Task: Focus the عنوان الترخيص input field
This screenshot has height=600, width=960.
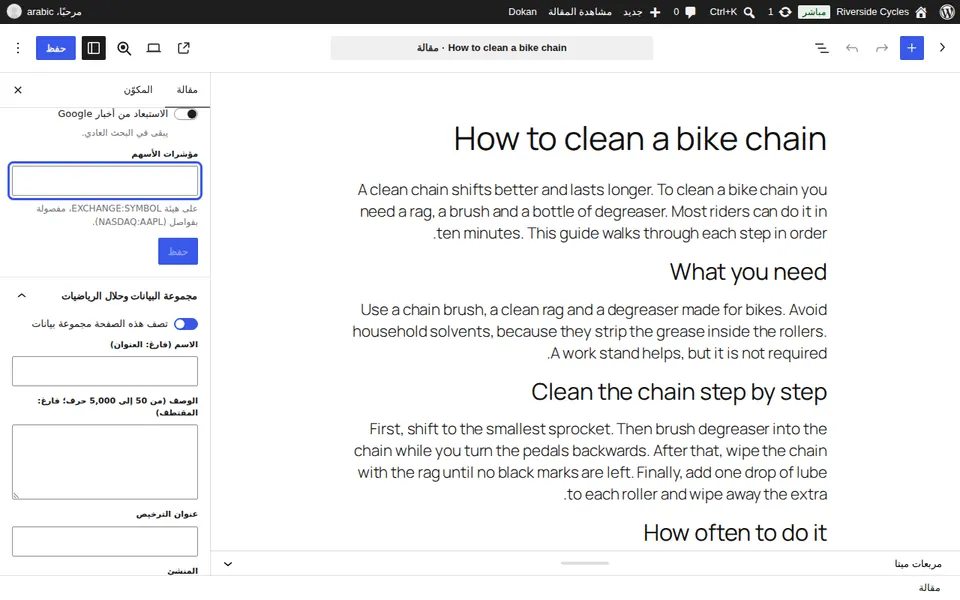Action: (x=105, y=541)
